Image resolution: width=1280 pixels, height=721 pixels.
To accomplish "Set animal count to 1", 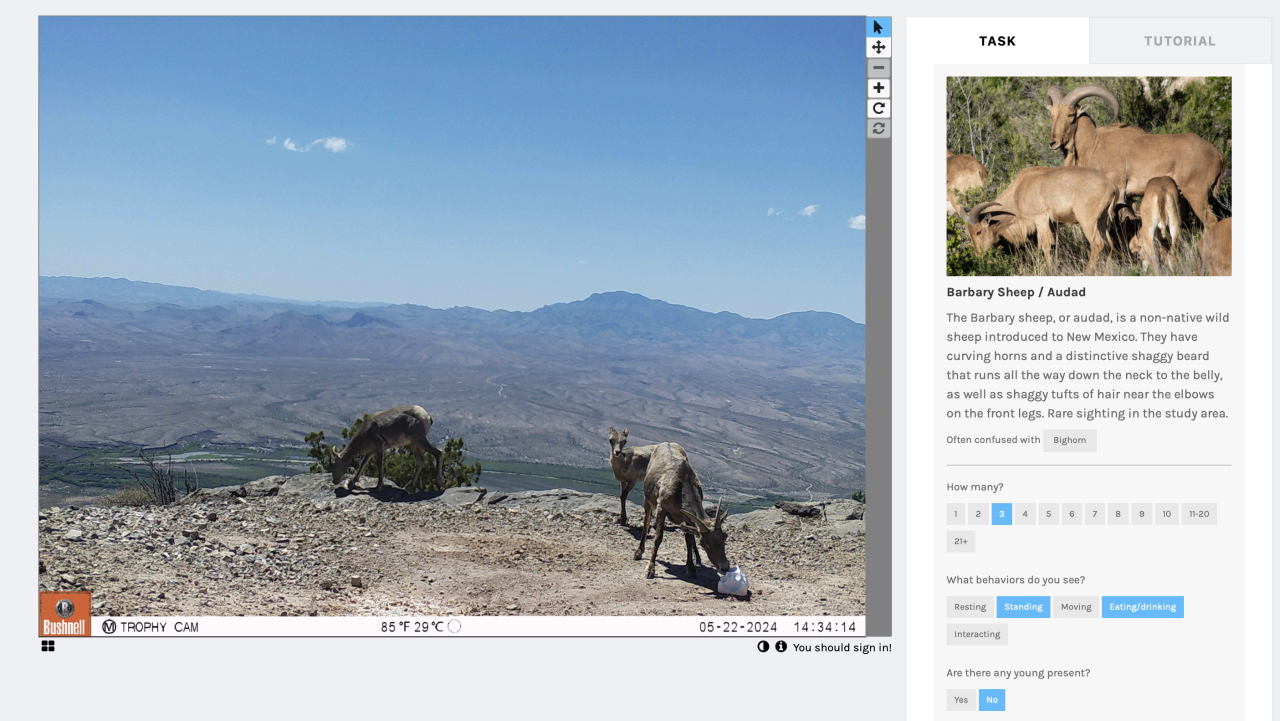I will click(x=956, y=514).
